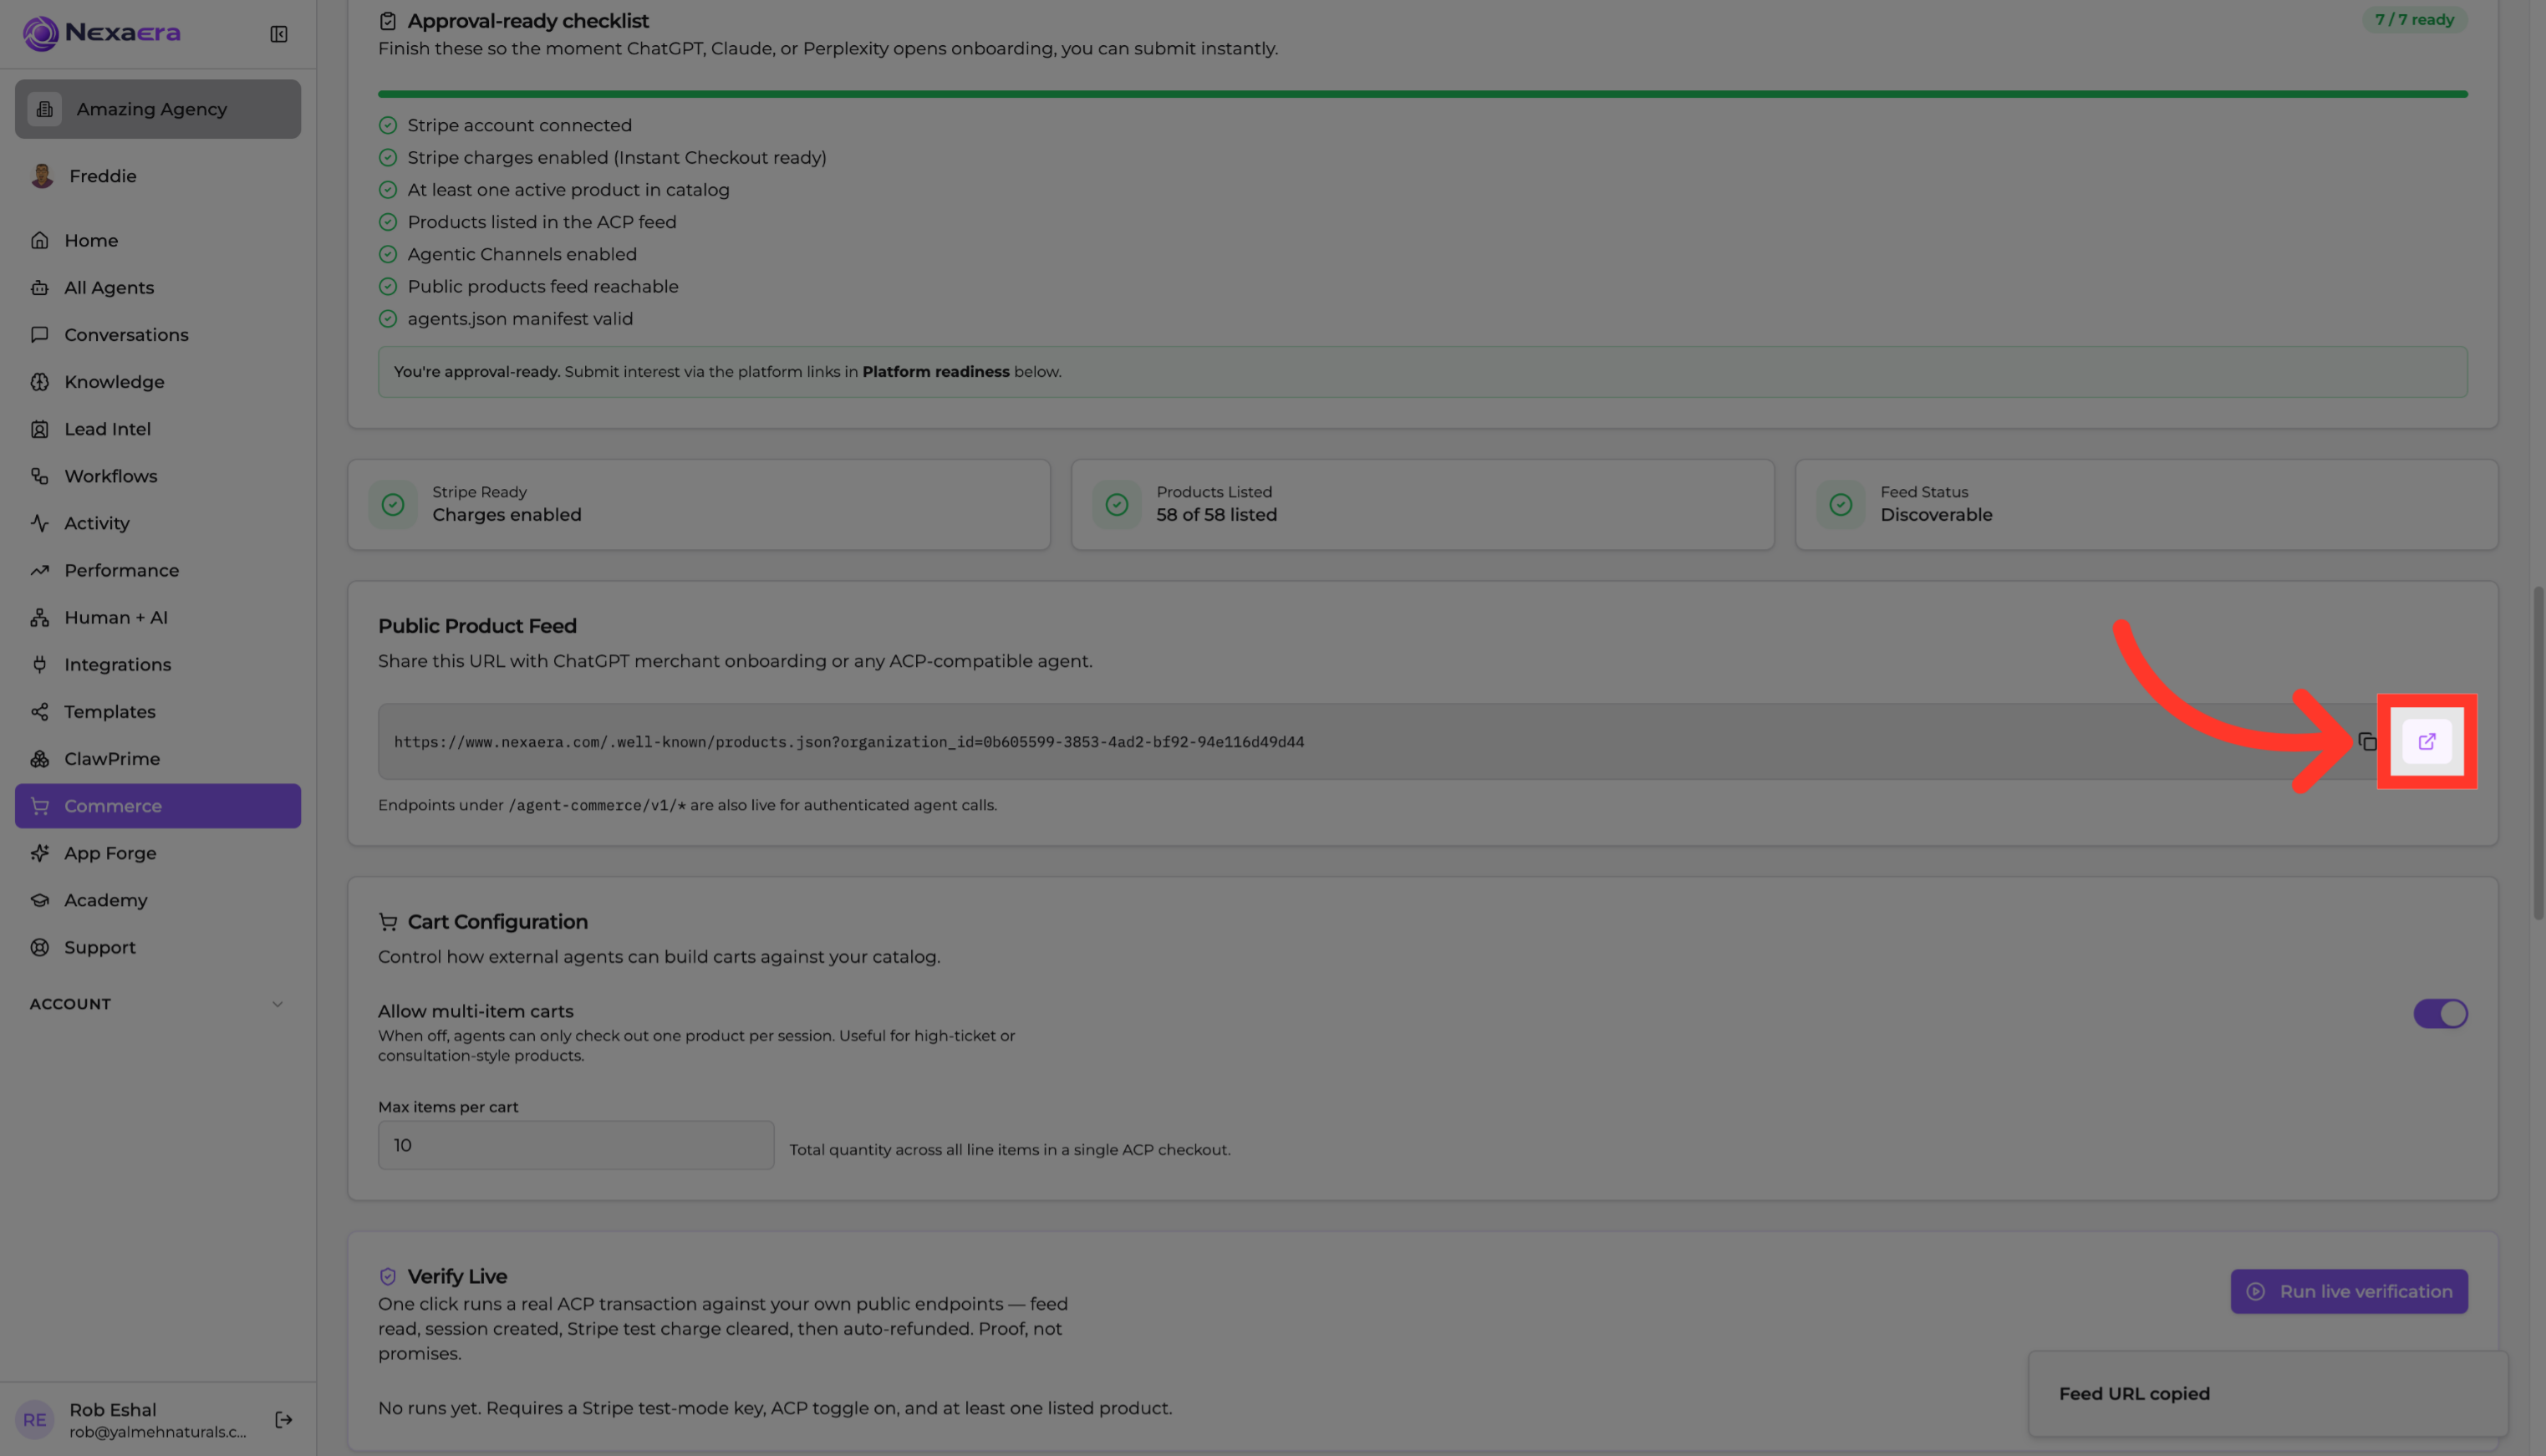Screen dimensions: 2546x1456
Task: Click the Lead Intel icon
Action: pos(40,429)
